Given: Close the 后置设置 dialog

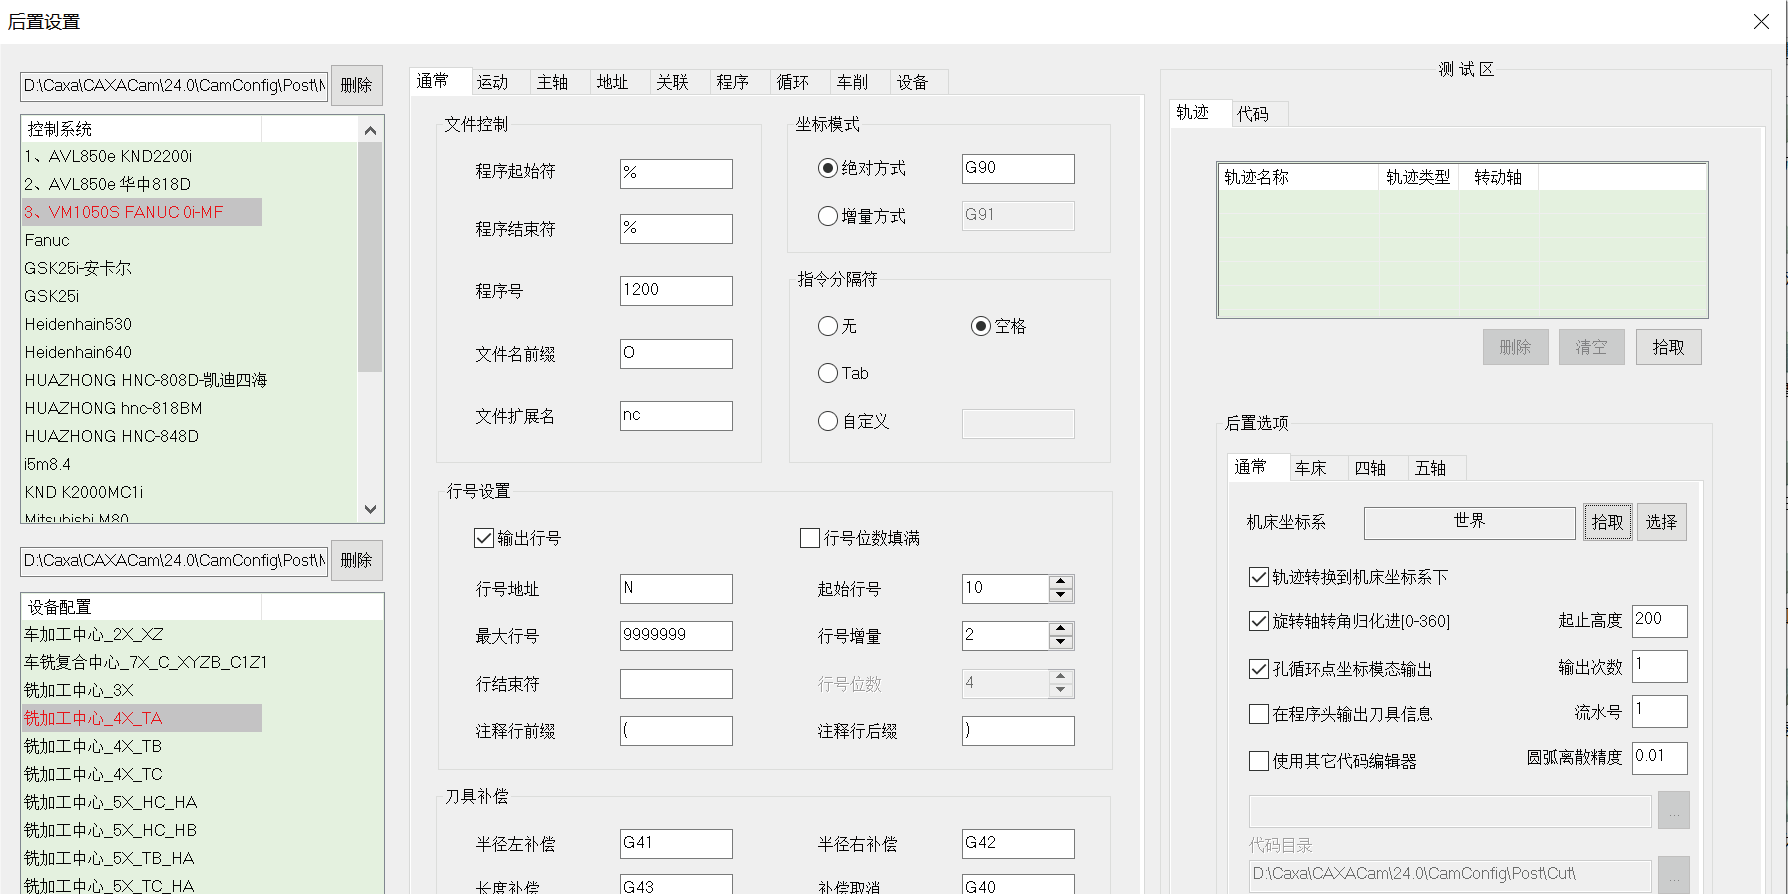Looking at the screenshot, I should click(1761, 21).
